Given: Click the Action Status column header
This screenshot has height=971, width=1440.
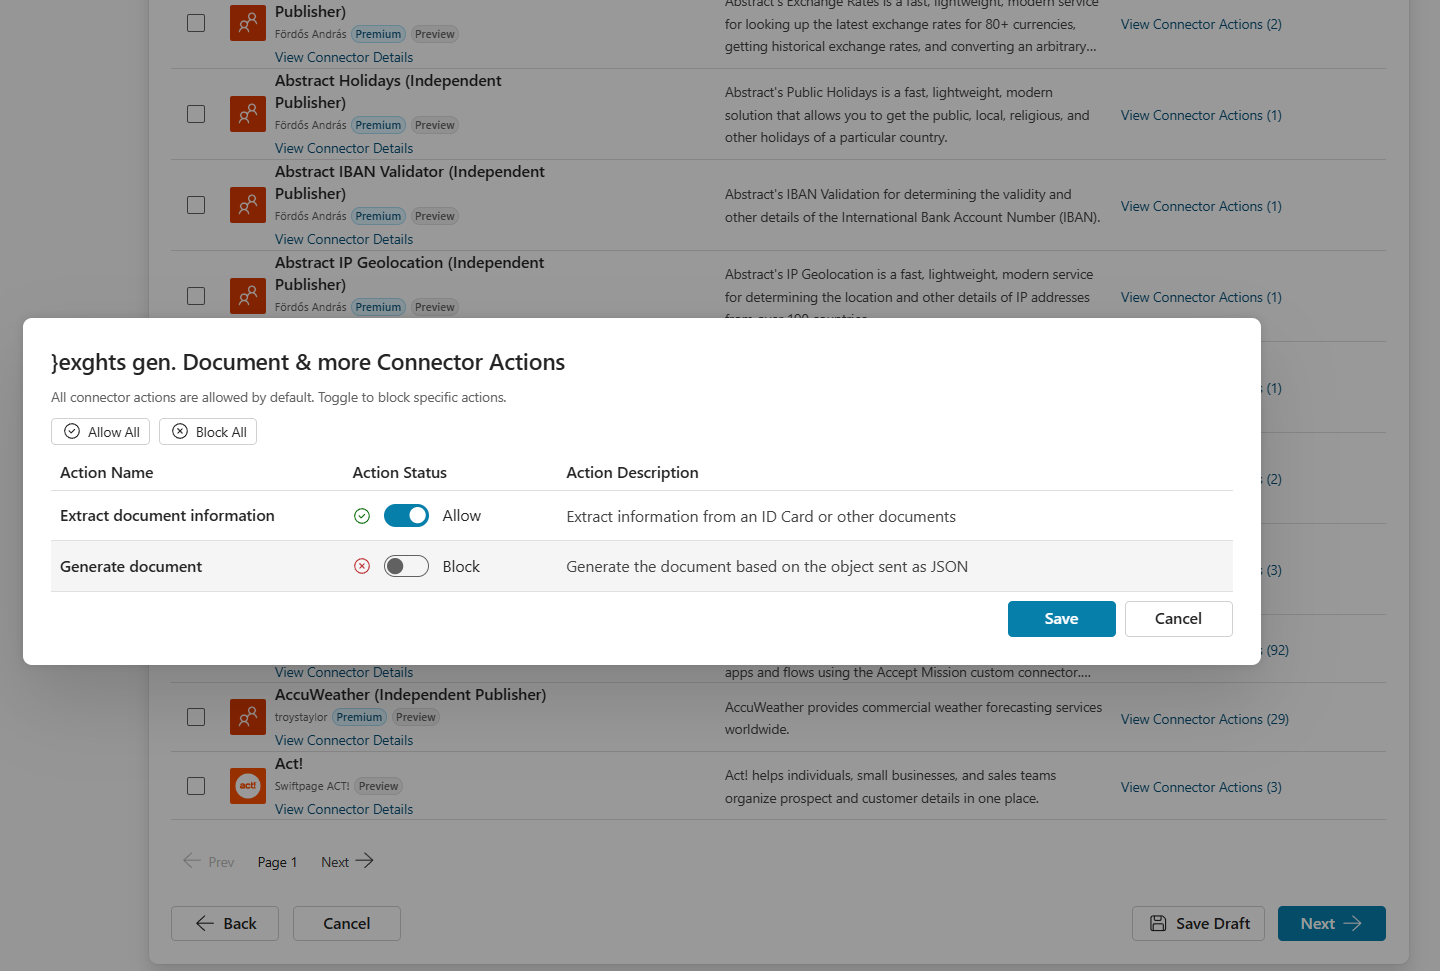Looking at the screenshot, I should (400, 473).
